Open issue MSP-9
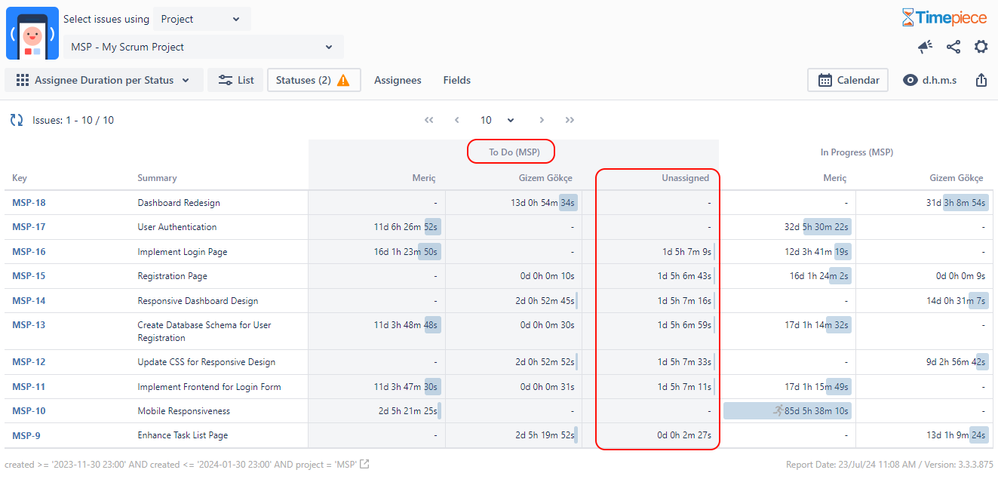The image size is (998, 479). coord(26,436)
